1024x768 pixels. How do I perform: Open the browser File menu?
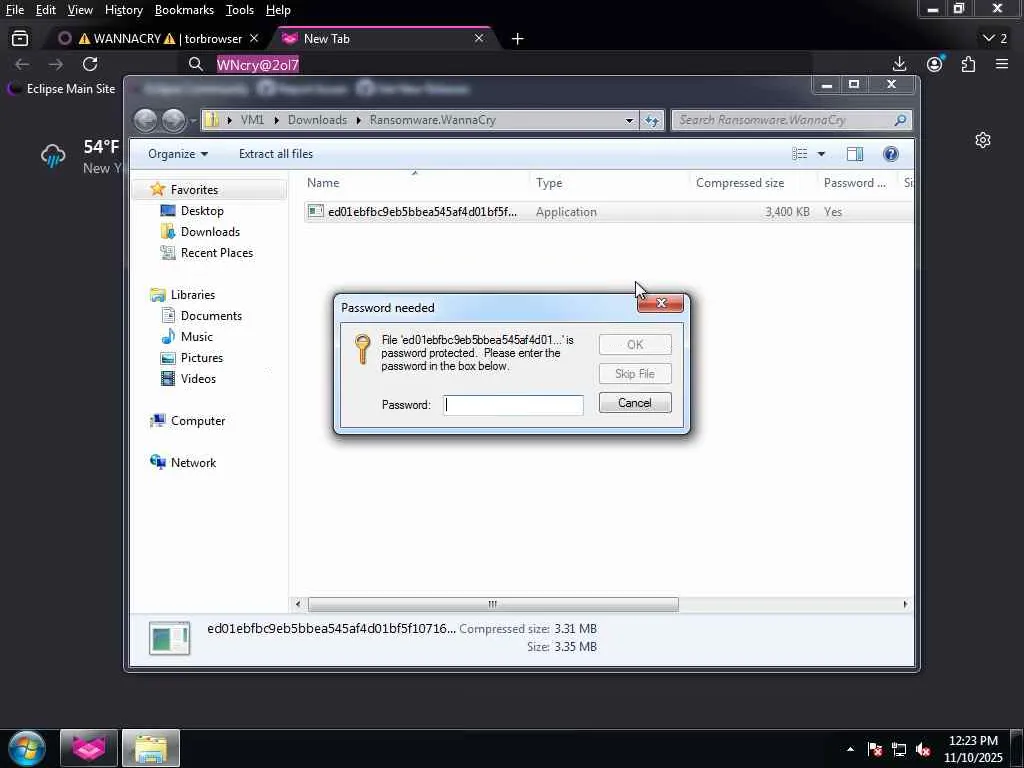pyautogui.click(x=14, y=10)
